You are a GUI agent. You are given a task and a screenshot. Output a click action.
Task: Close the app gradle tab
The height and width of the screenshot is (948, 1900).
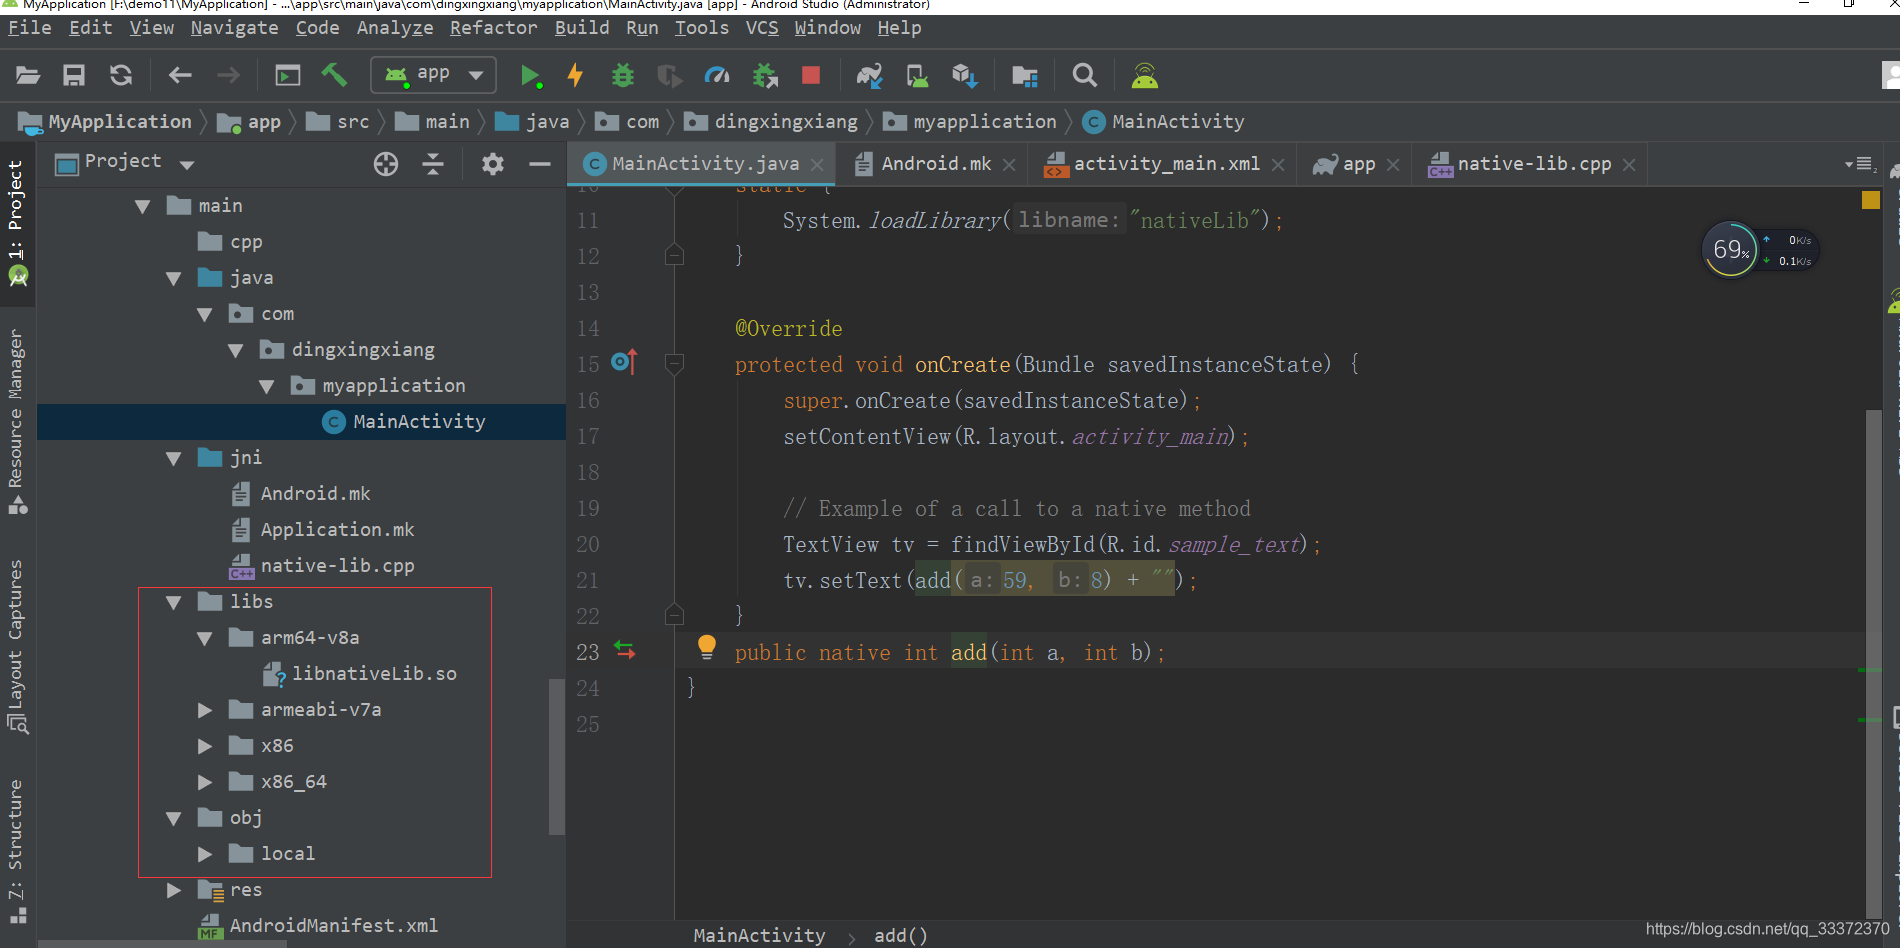(x=1393, y=165)
